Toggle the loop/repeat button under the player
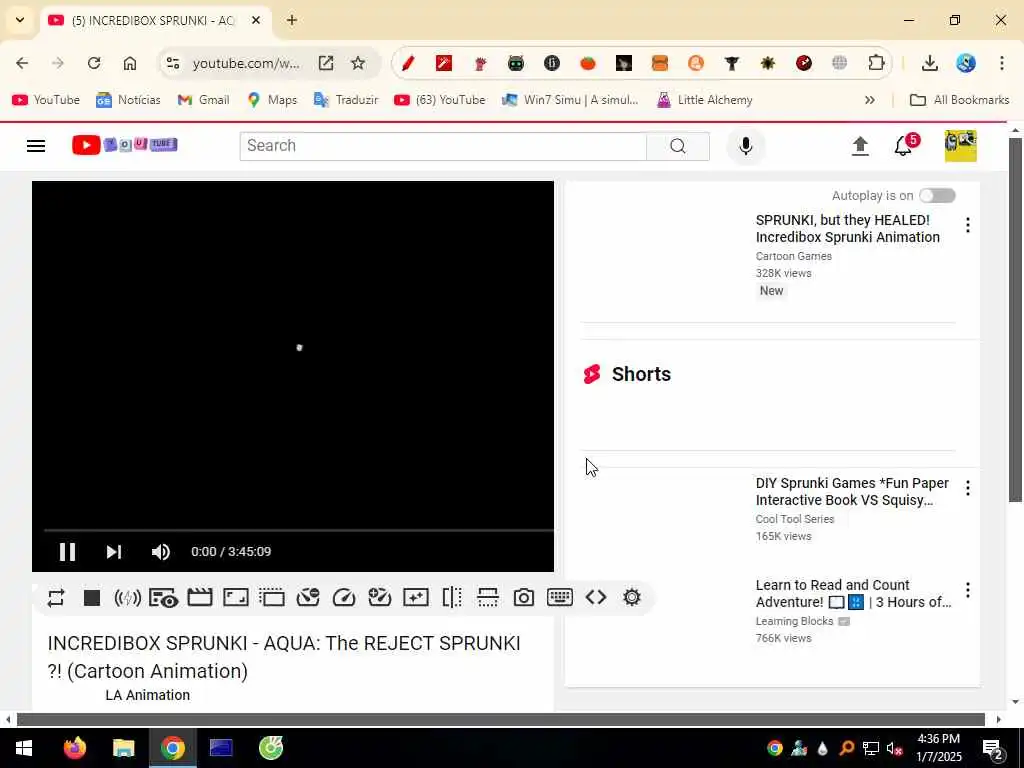 [x=56, y=598]
